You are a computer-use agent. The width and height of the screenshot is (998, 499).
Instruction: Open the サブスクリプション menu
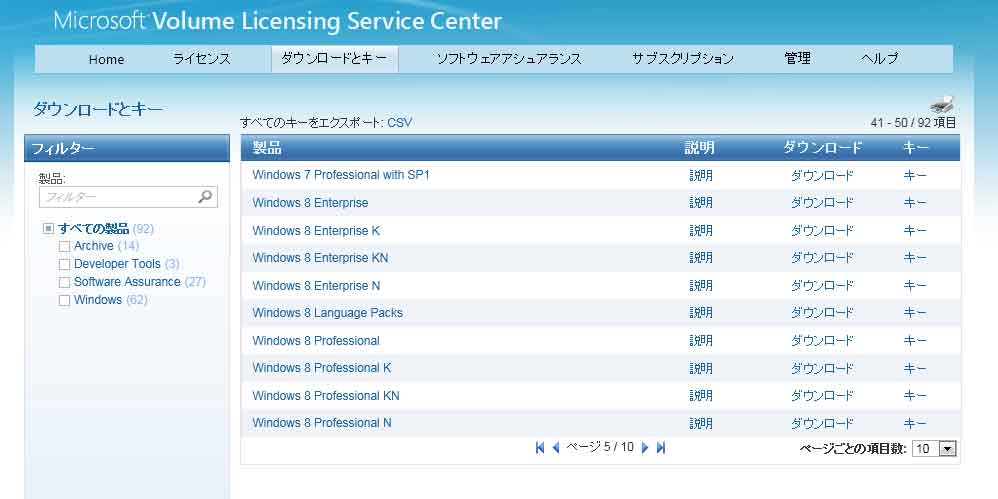(682, 59)
